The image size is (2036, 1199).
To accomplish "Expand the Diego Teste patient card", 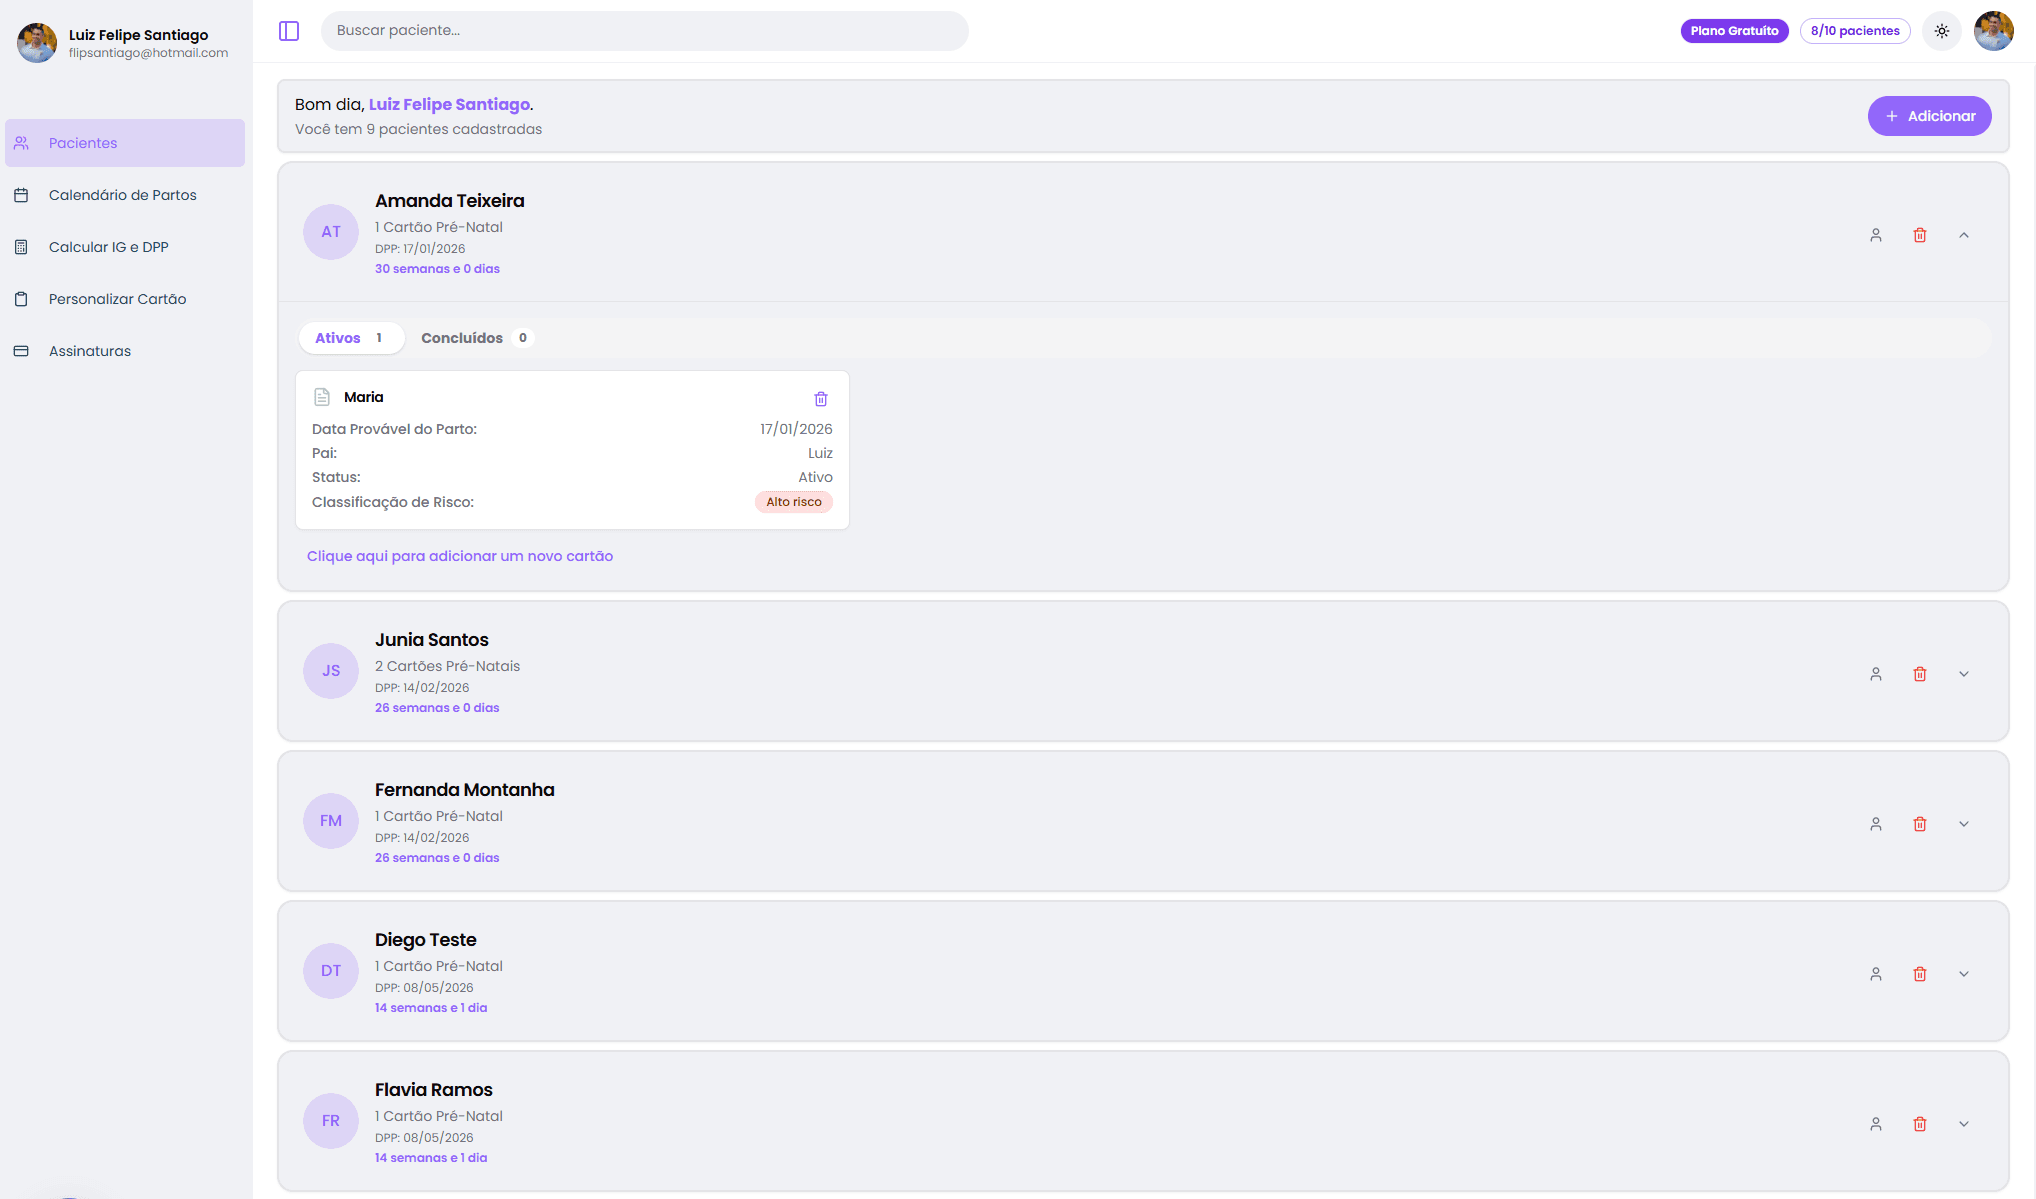I will pos(1963,974).
